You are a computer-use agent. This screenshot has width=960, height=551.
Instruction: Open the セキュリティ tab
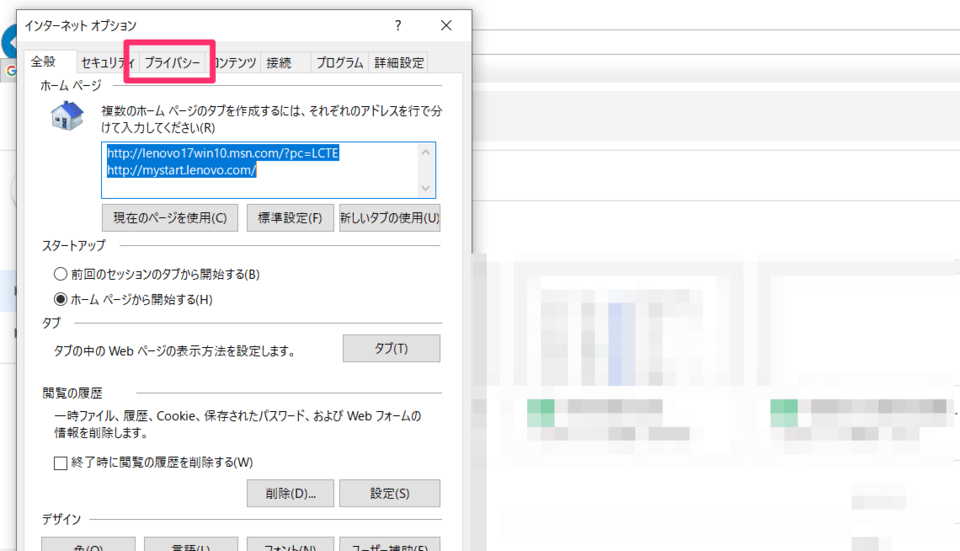[x=108, y=62]
